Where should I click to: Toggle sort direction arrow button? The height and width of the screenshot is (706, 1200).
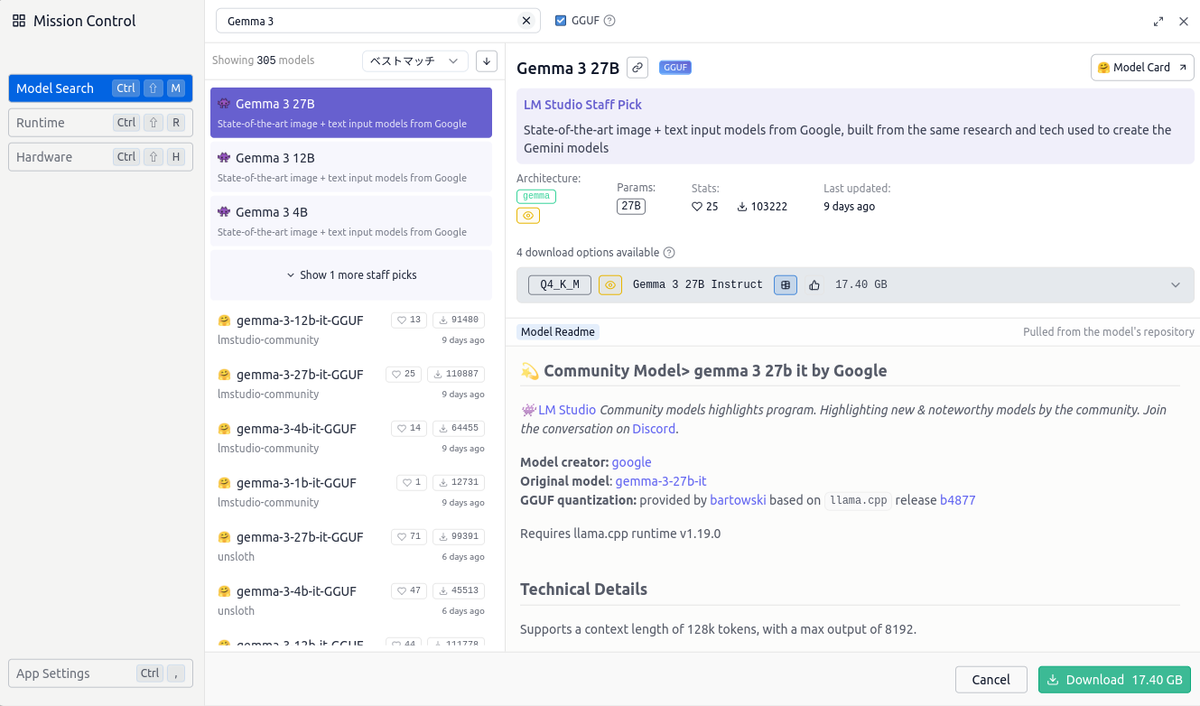[x=487, y=61]
